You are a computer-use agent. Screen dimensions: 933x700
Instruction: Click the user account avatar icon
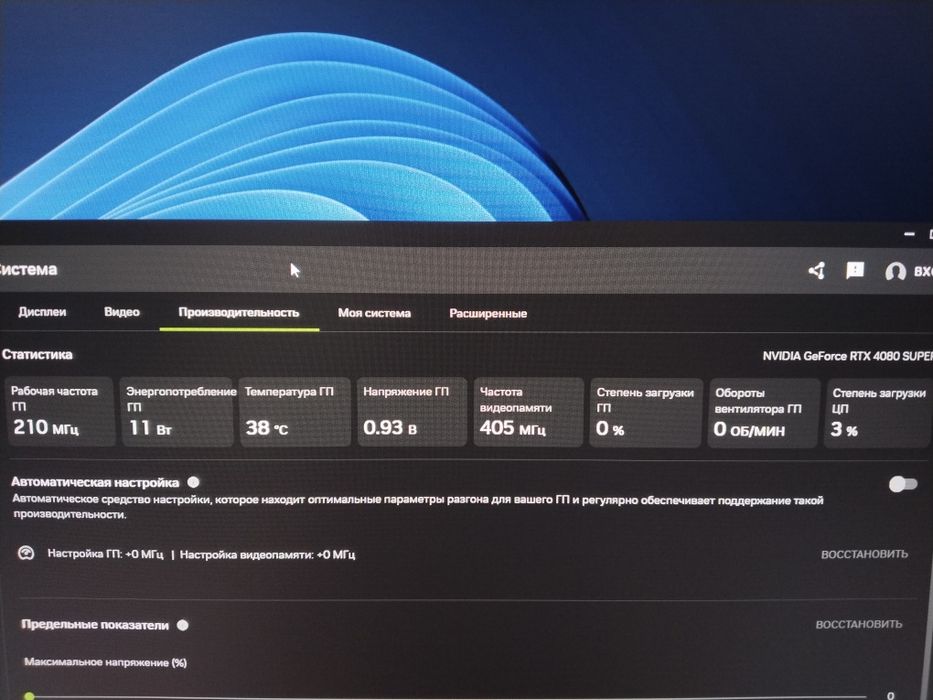coord(895,272)
